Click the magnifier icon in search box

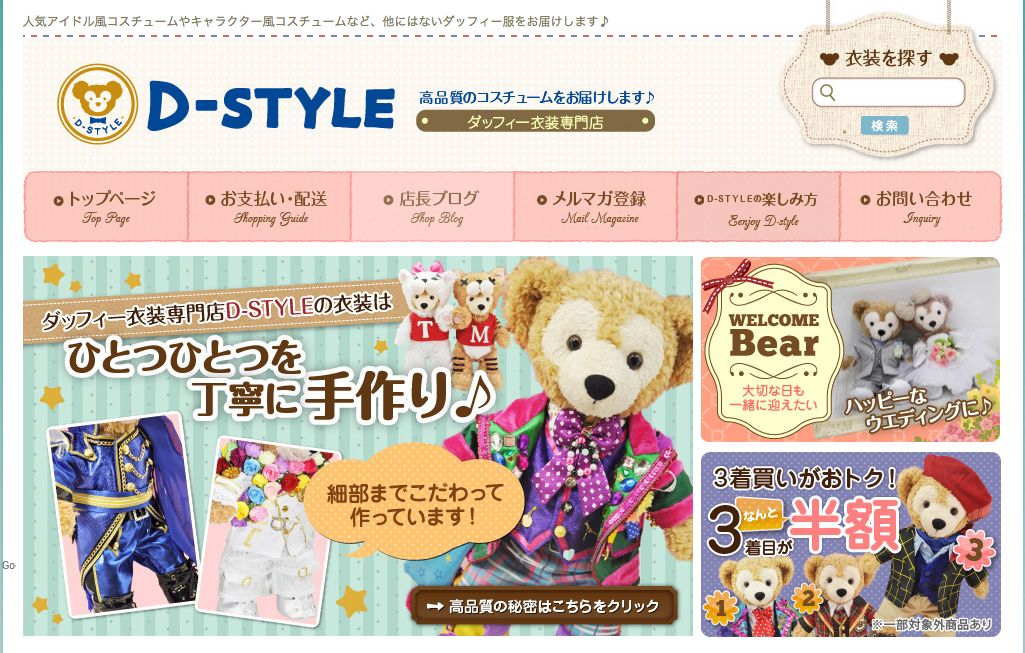828,93
